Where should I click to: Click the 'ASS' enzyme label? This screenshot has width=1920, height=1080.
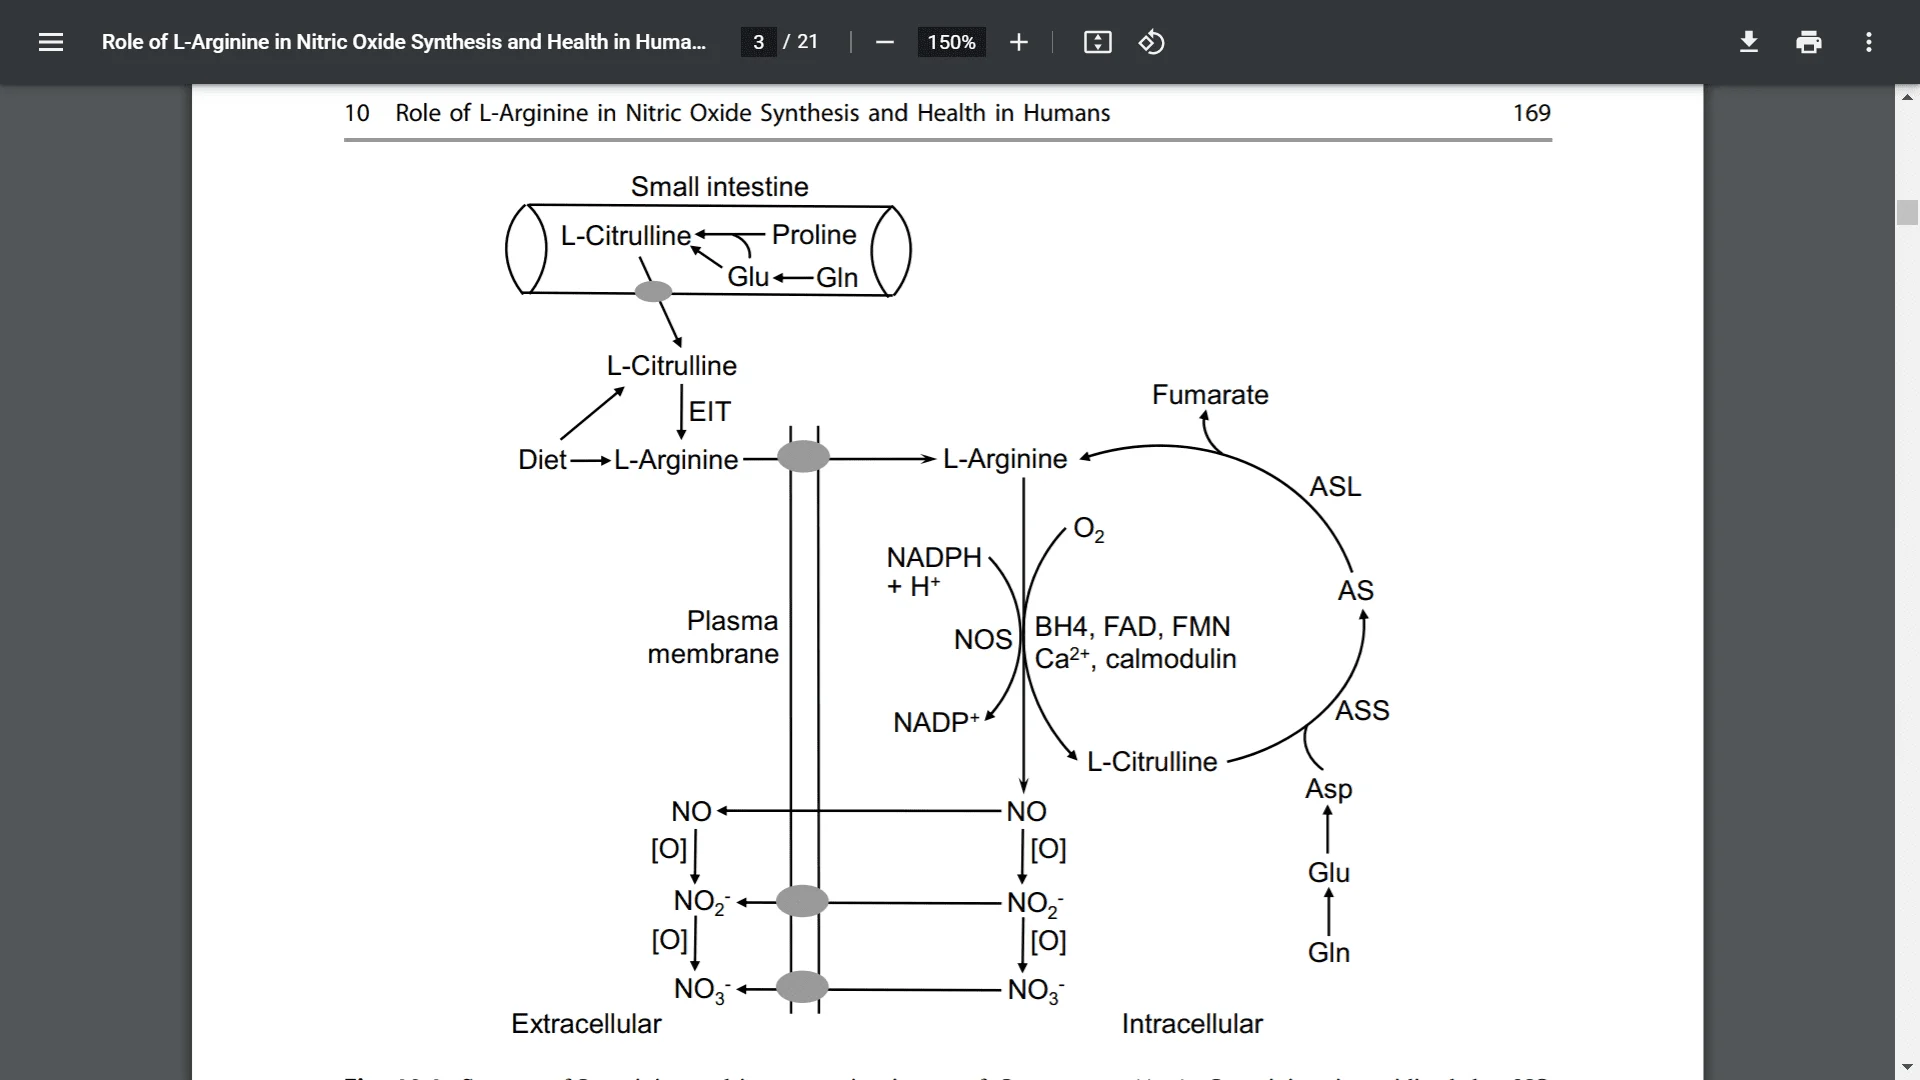tap(1362, 711)
